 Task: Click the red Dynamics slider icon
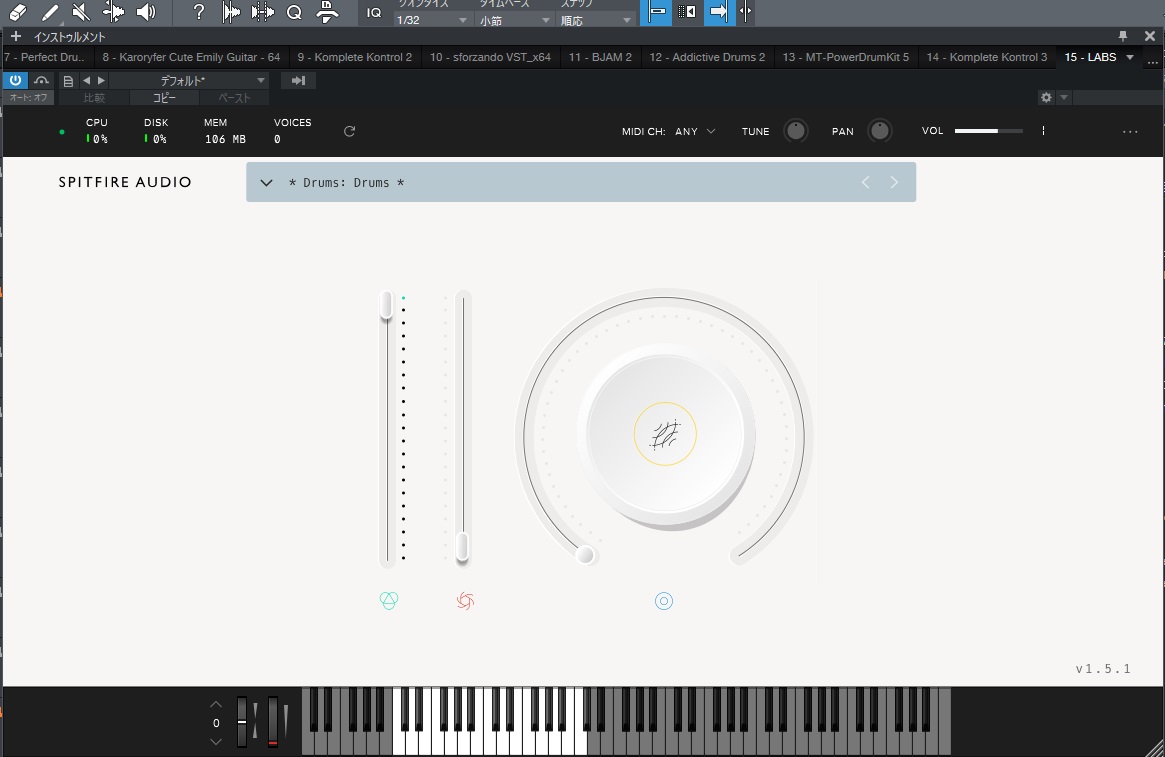[465, 601]
